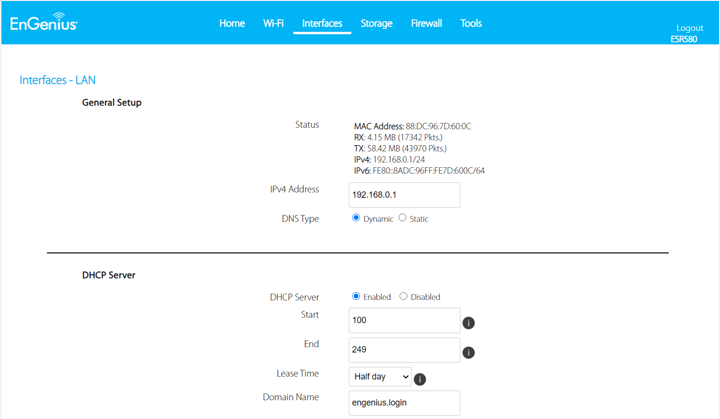Switch to the Wi-Fi tab
This screenshot has width=720, height=419.
click(273, 23)
